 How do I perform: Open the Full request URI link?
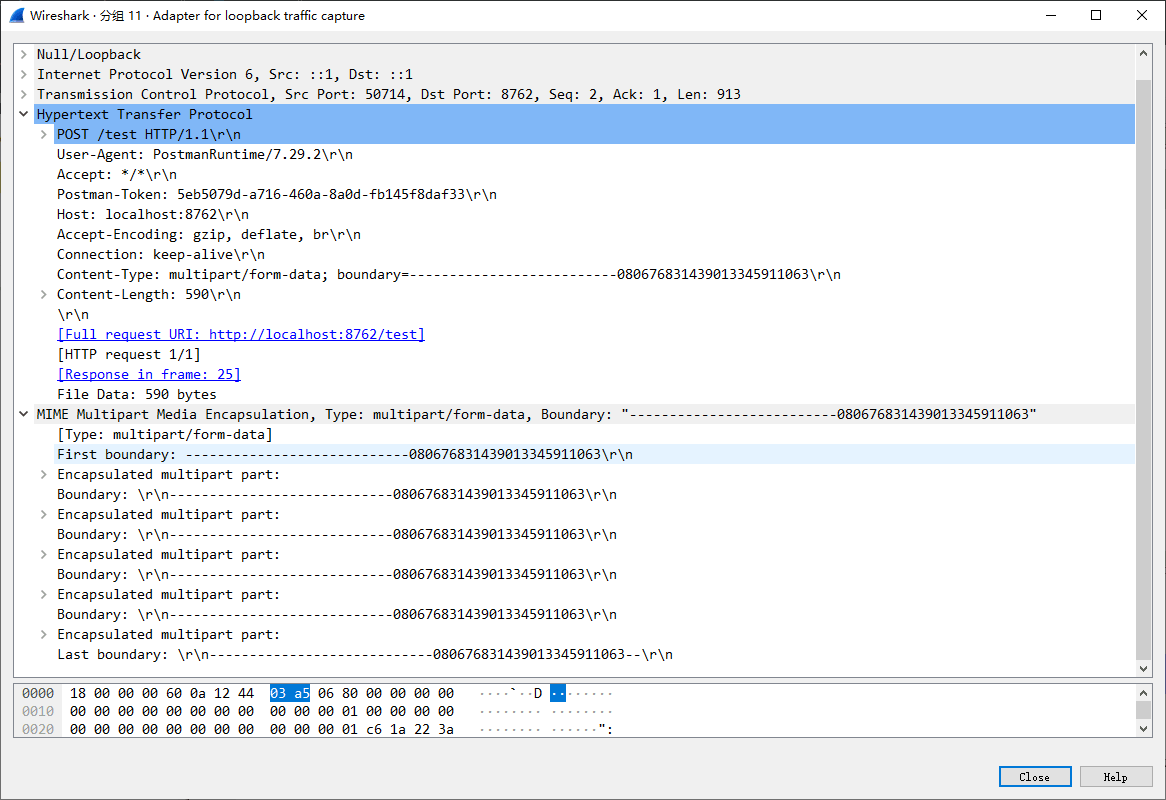tap(241, 335)
